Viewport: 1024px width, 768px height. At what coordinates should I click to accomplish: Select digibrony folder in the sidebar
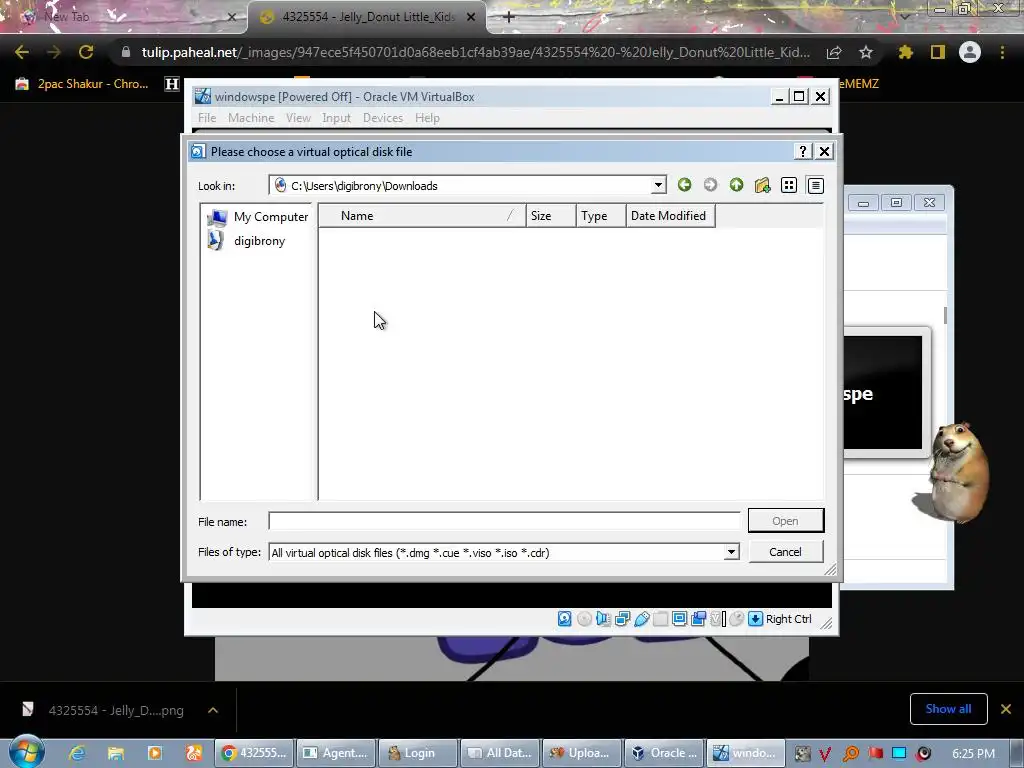click(x=247, y=241)
